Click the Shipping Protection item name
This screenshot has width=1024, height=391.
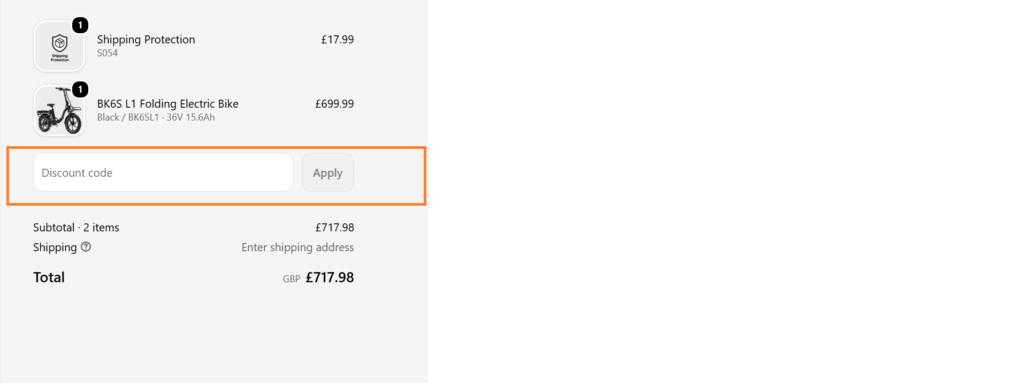coord(146,39)
